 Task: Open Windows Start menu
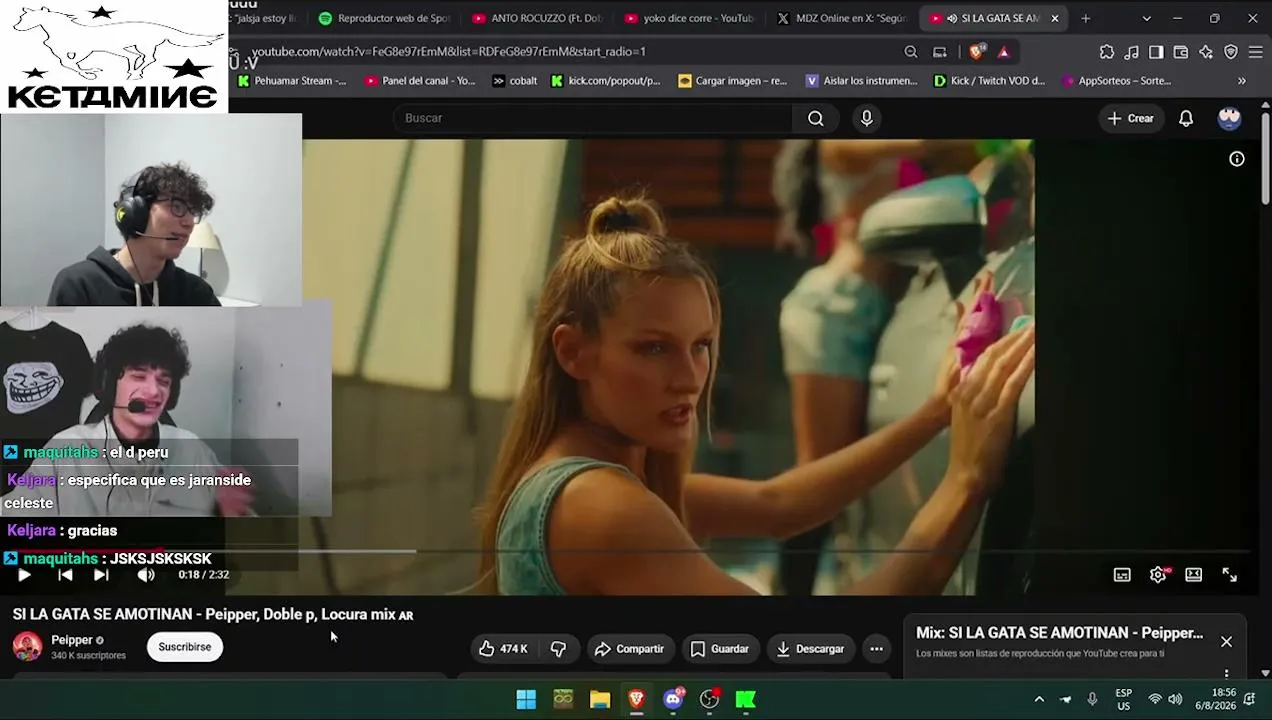[526, 700]
